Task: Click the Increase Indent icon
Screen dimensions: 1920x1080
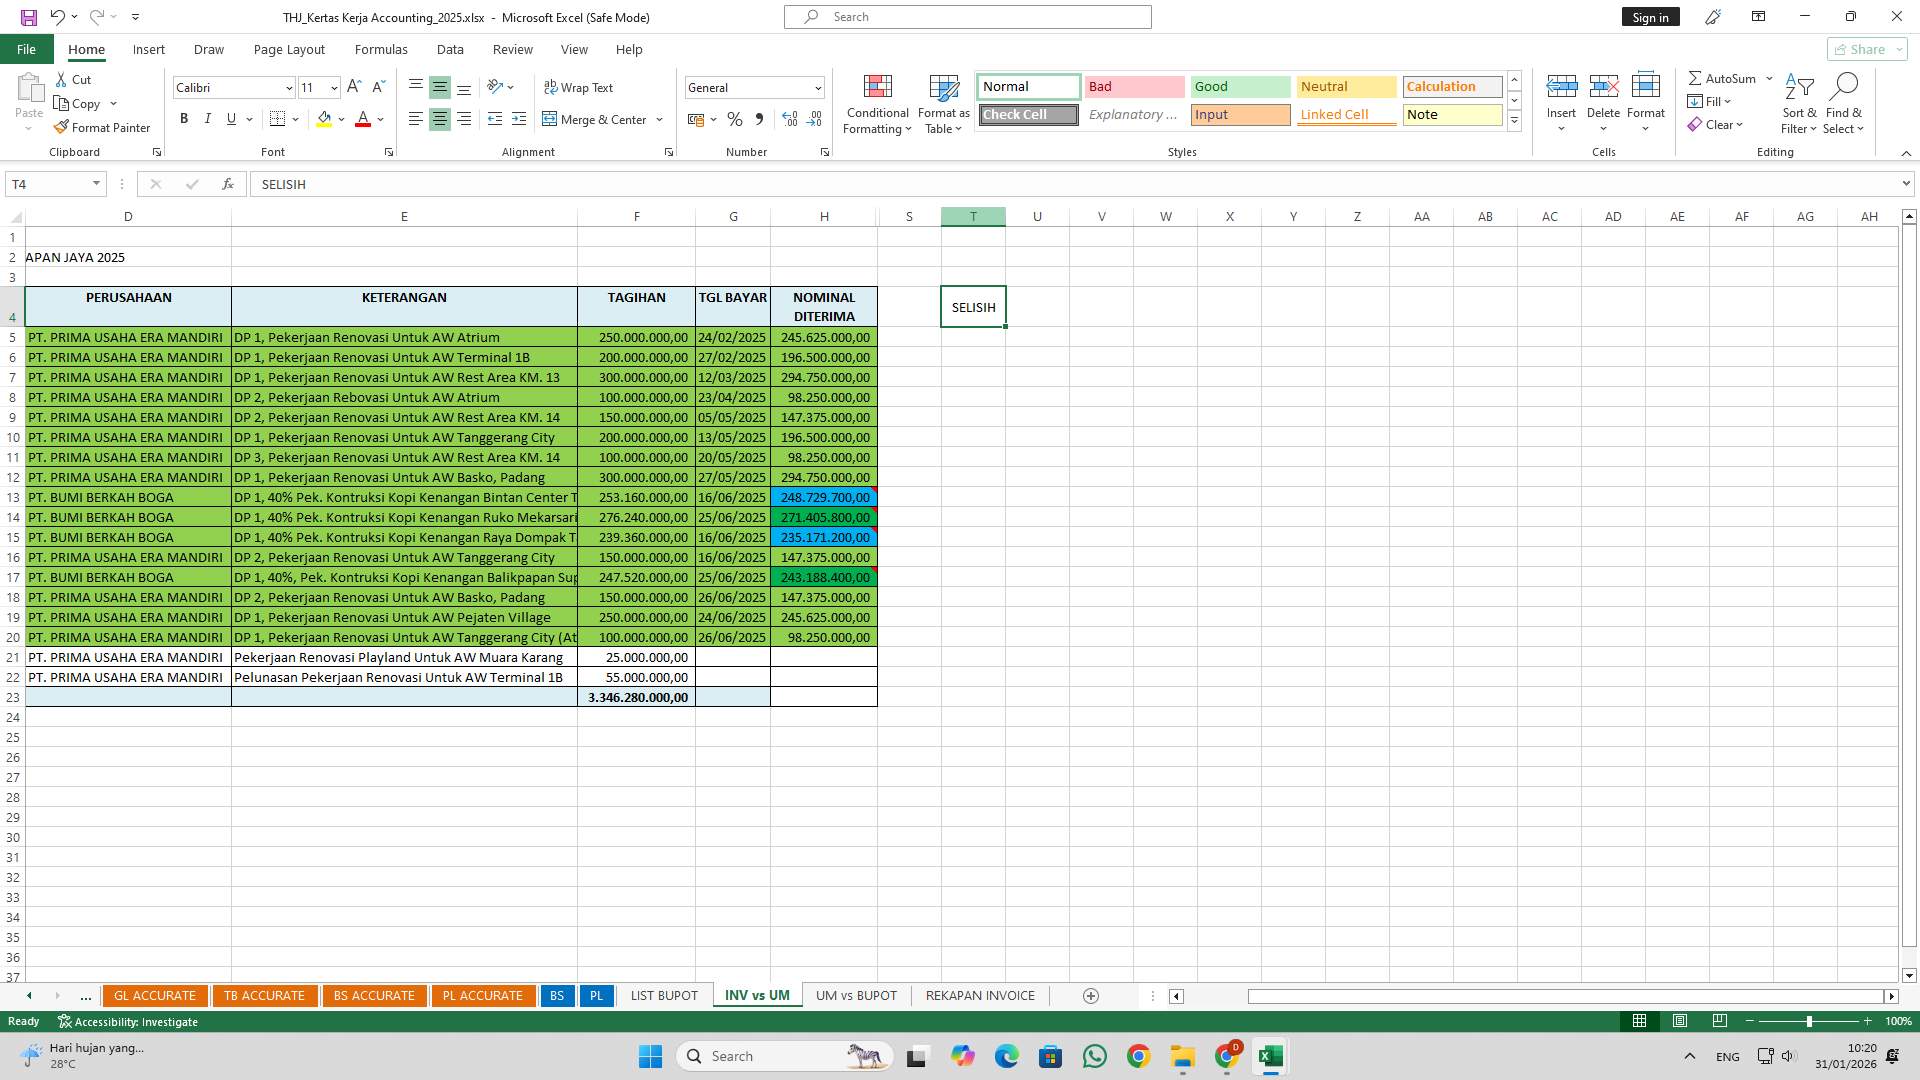Action: (518, 120)
